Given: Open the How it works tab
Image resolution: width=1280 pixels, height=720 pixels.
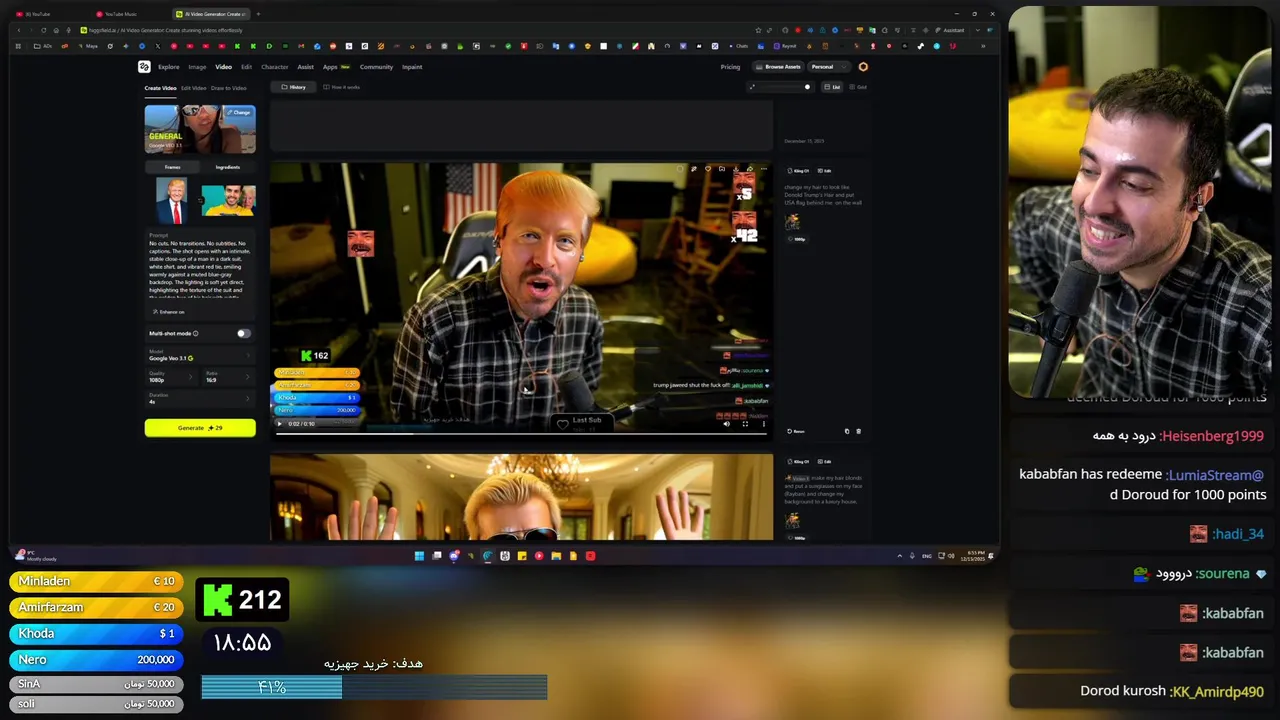Looking at the screenshot, I should [342, 87].
